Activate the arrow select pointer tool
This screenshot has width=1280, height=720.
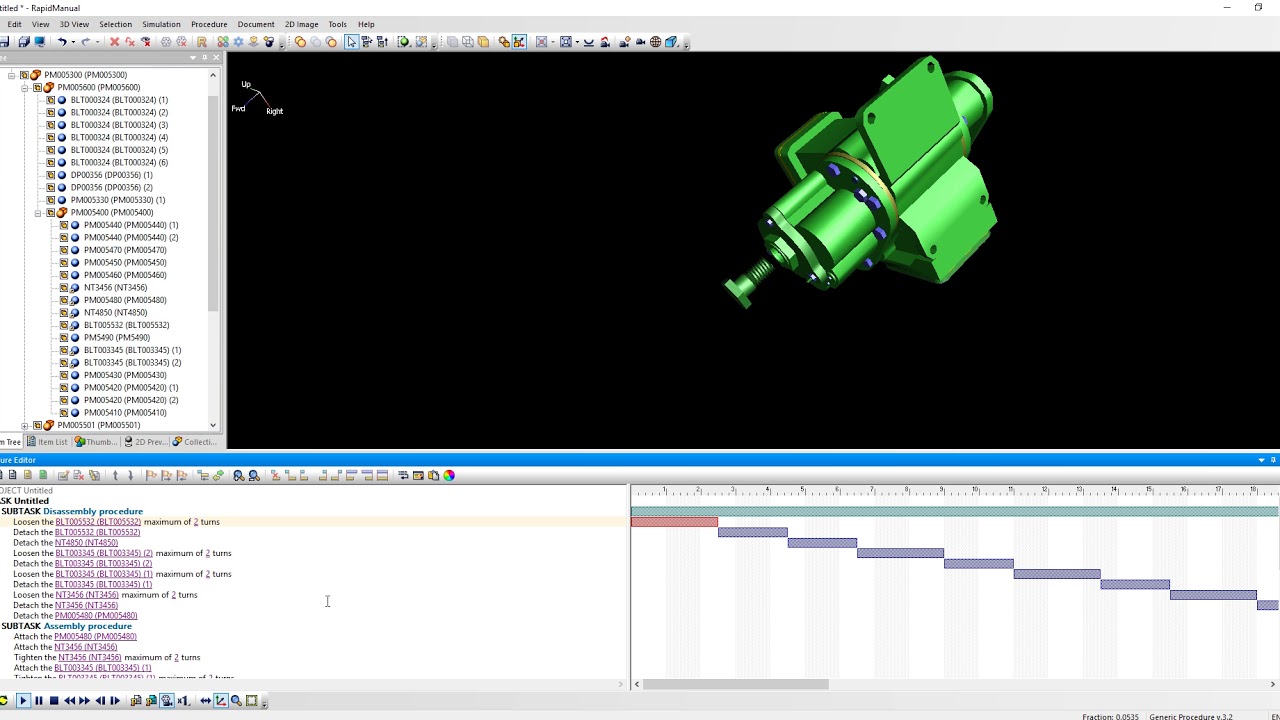tap(351, 42)
